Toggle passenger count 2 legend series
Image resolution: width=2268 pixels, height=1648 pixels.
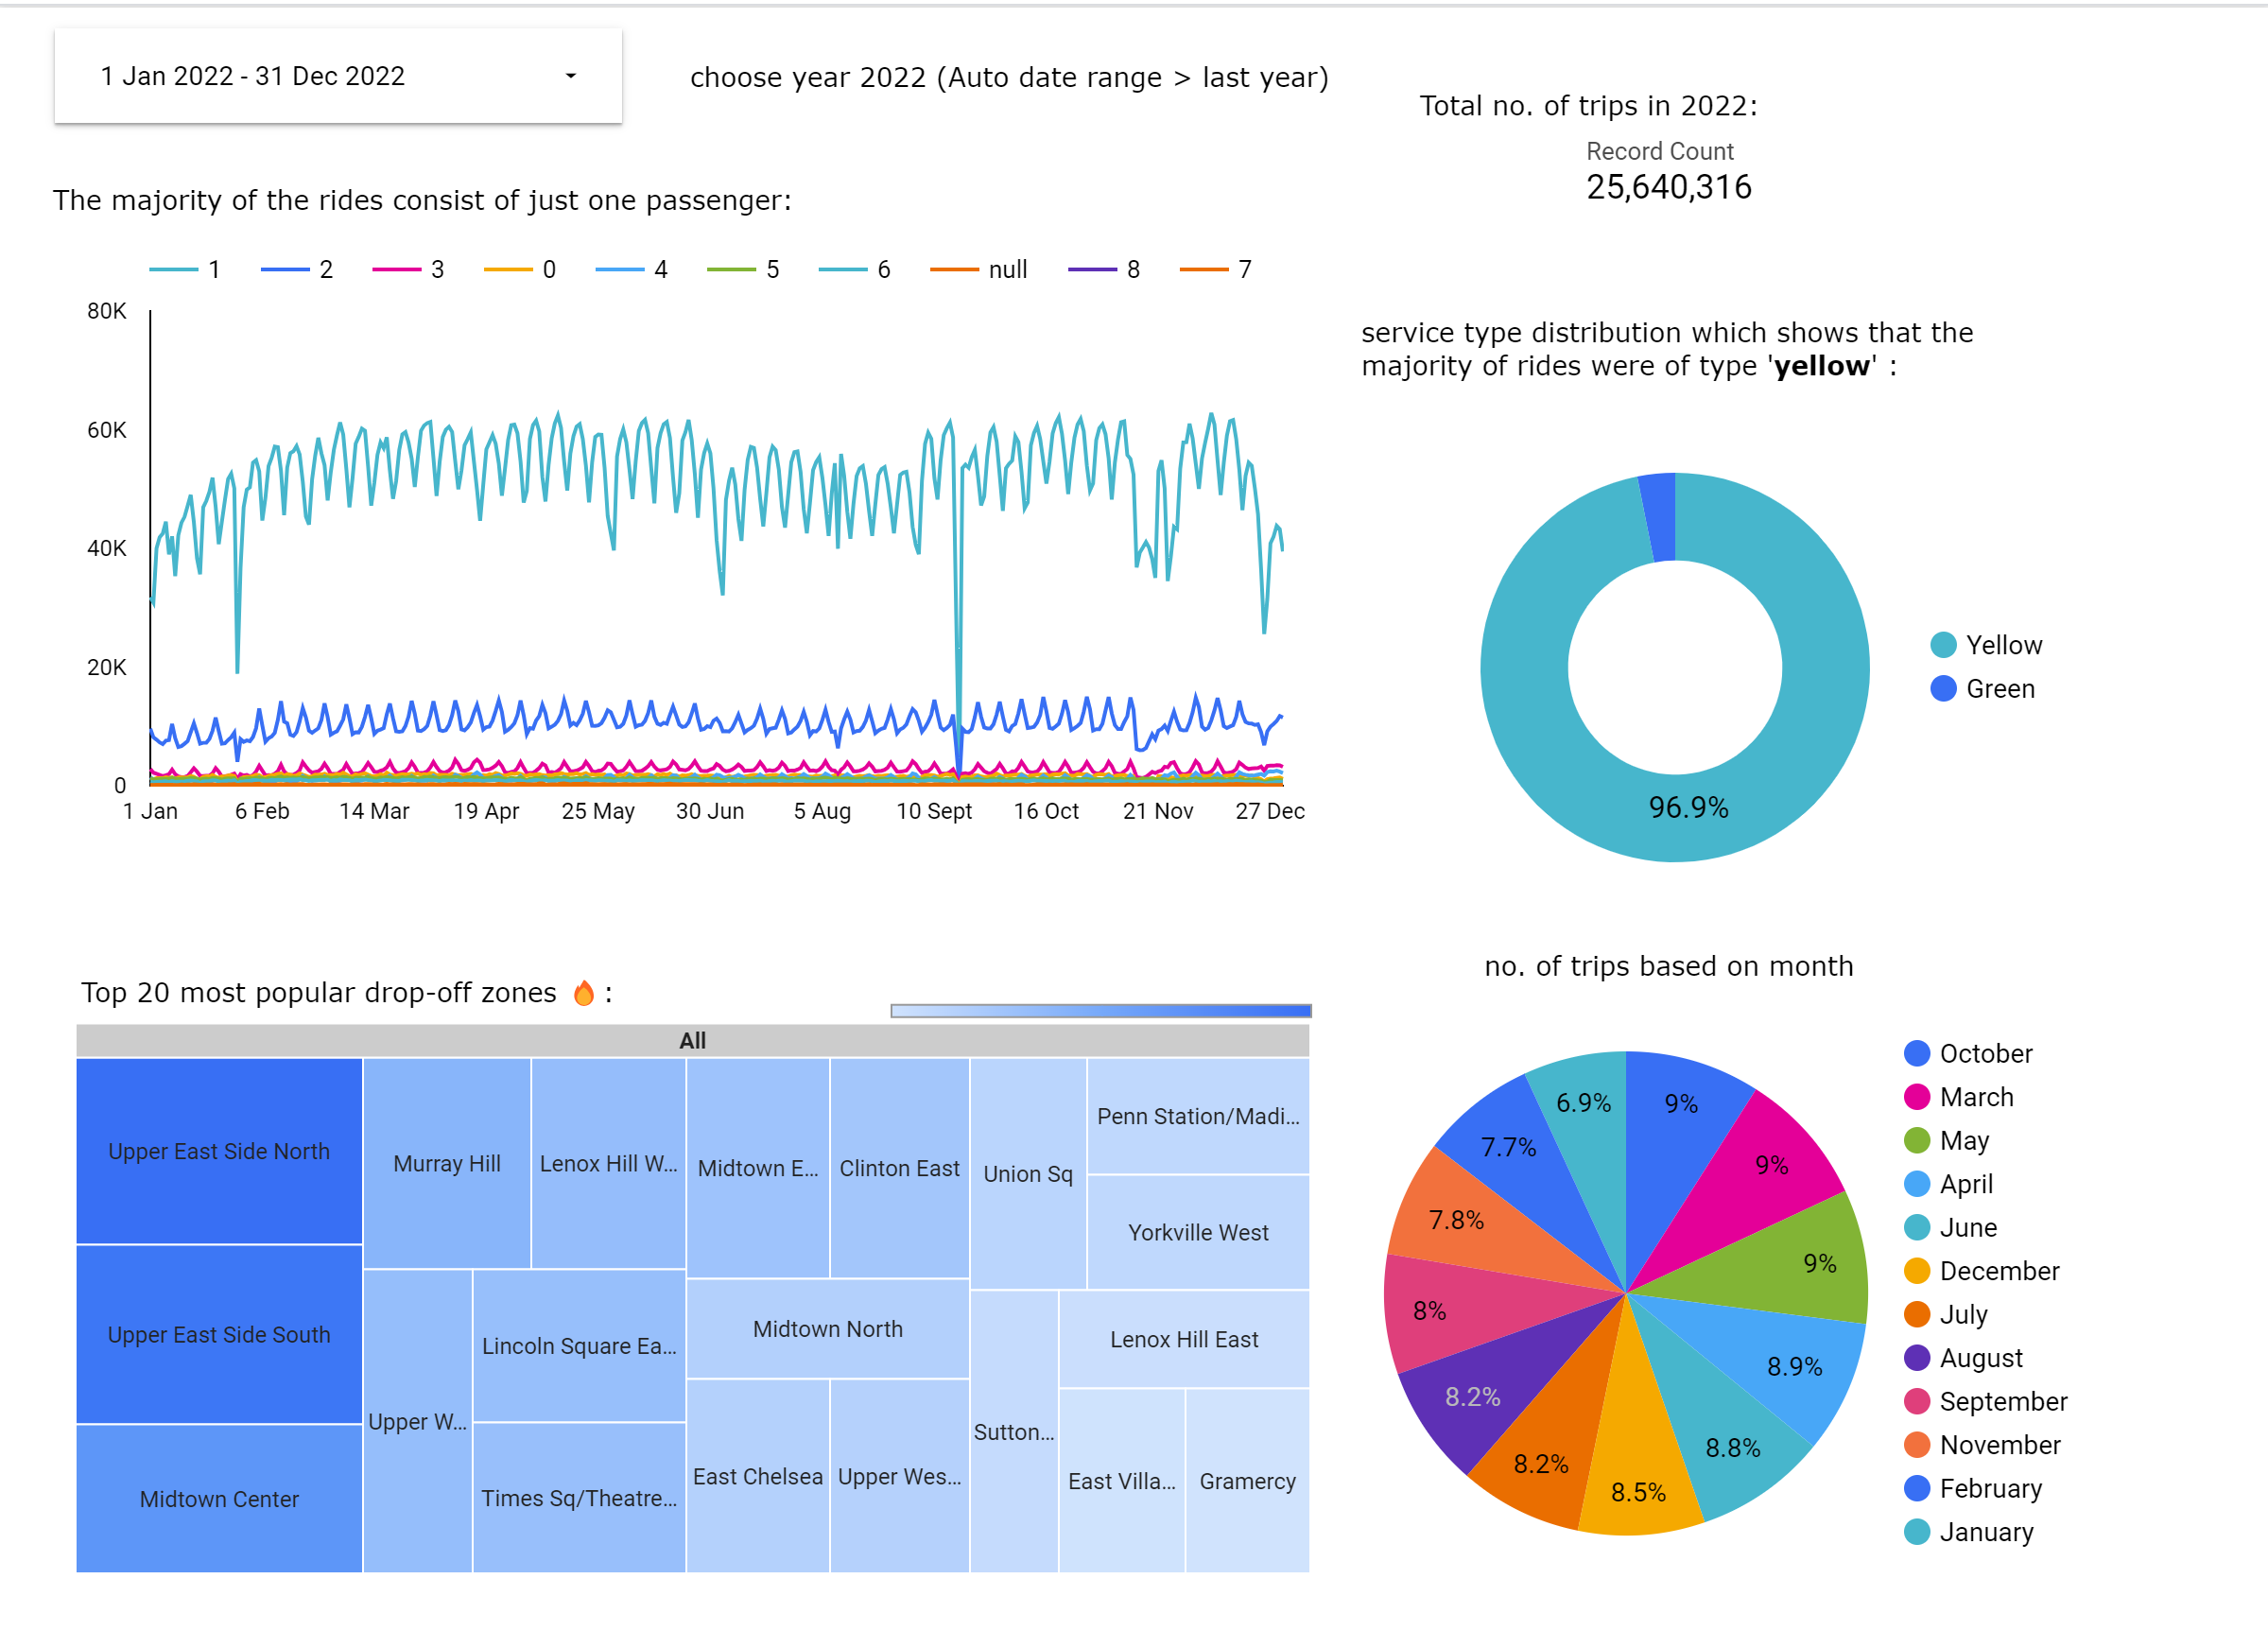296,269
